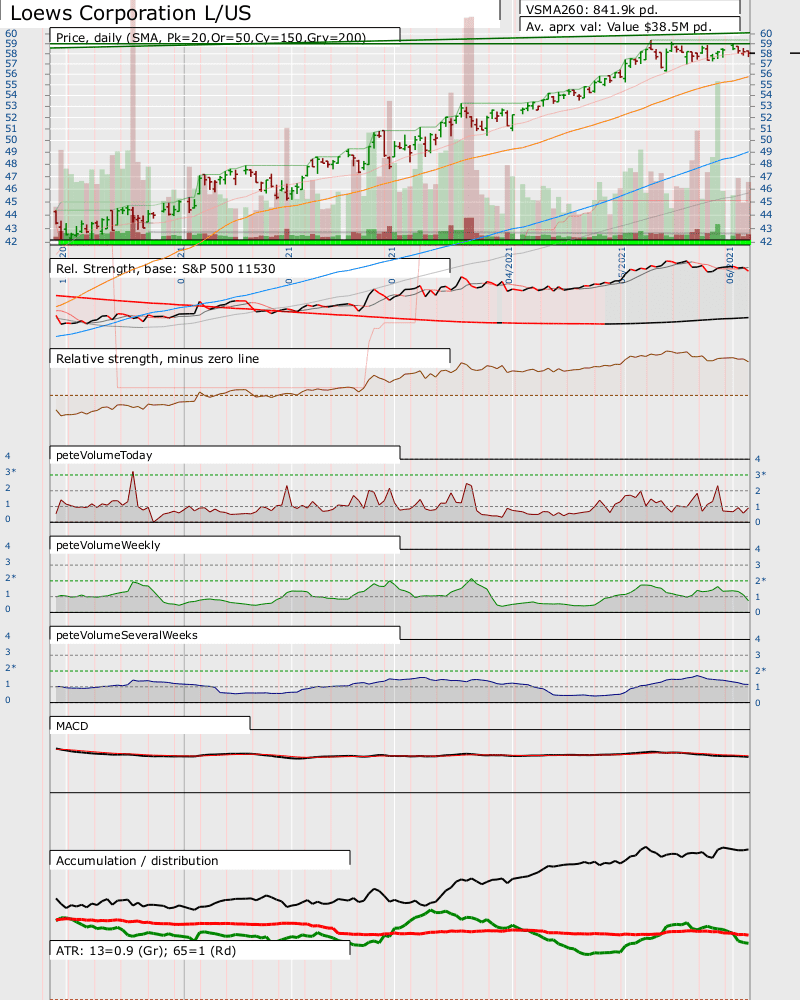The width and height of the screenshot is (800, 1000).
Task: Select the VSMA260: 841.9k pd. readout
Action: pyautogui.click(x=591, y=10)
